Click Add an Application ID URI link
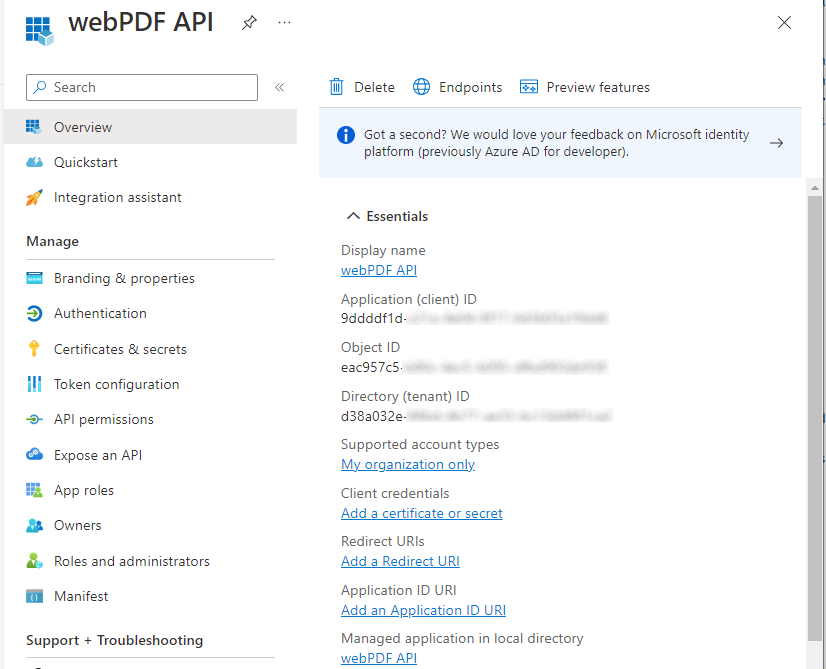 click(x=423, y=610)
